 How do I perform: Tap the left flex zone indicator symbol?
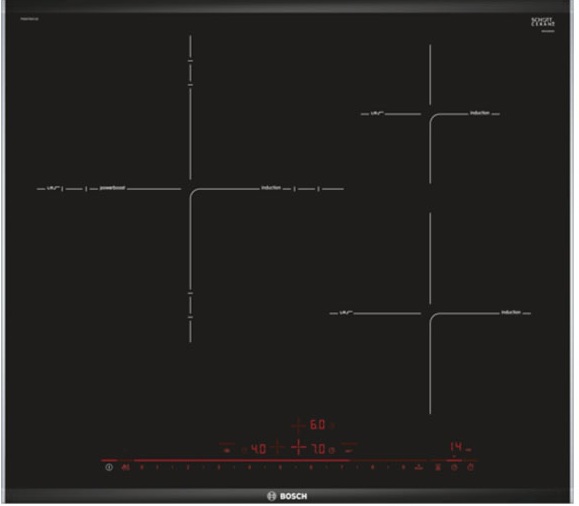click(227, 448)
